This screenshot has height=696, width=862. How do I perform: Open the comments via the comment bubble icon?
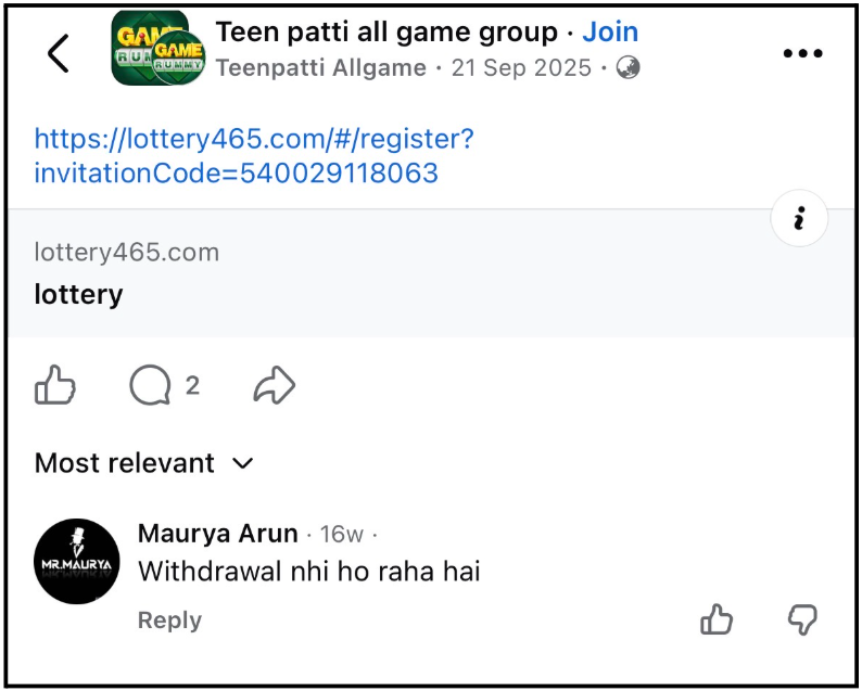(x=150, y=385)
